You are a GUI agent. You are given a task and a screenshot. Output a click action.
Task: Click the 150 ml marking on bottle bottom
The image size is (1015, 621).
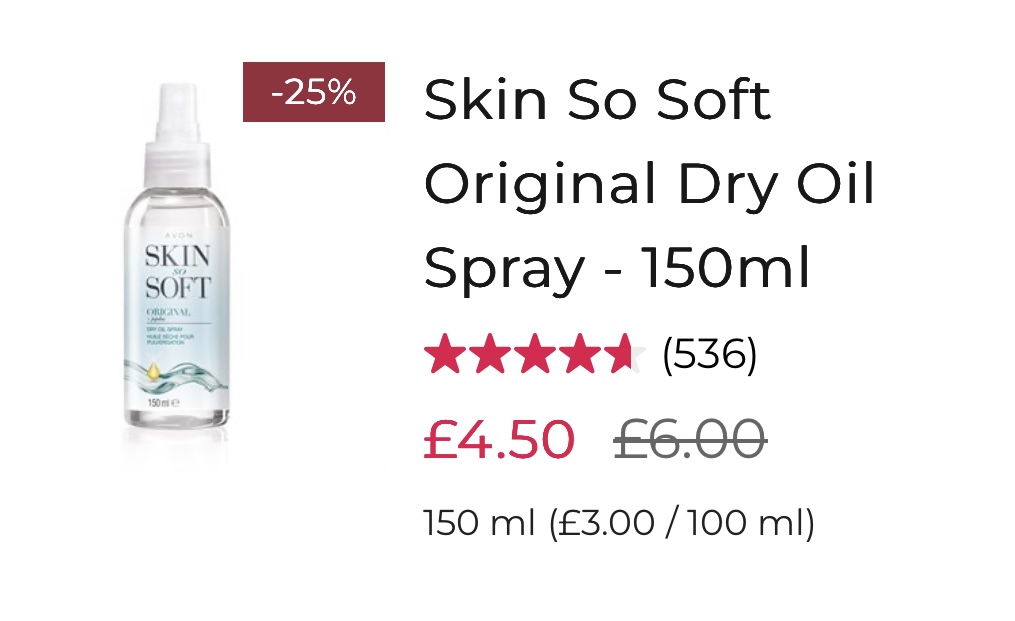163,403
